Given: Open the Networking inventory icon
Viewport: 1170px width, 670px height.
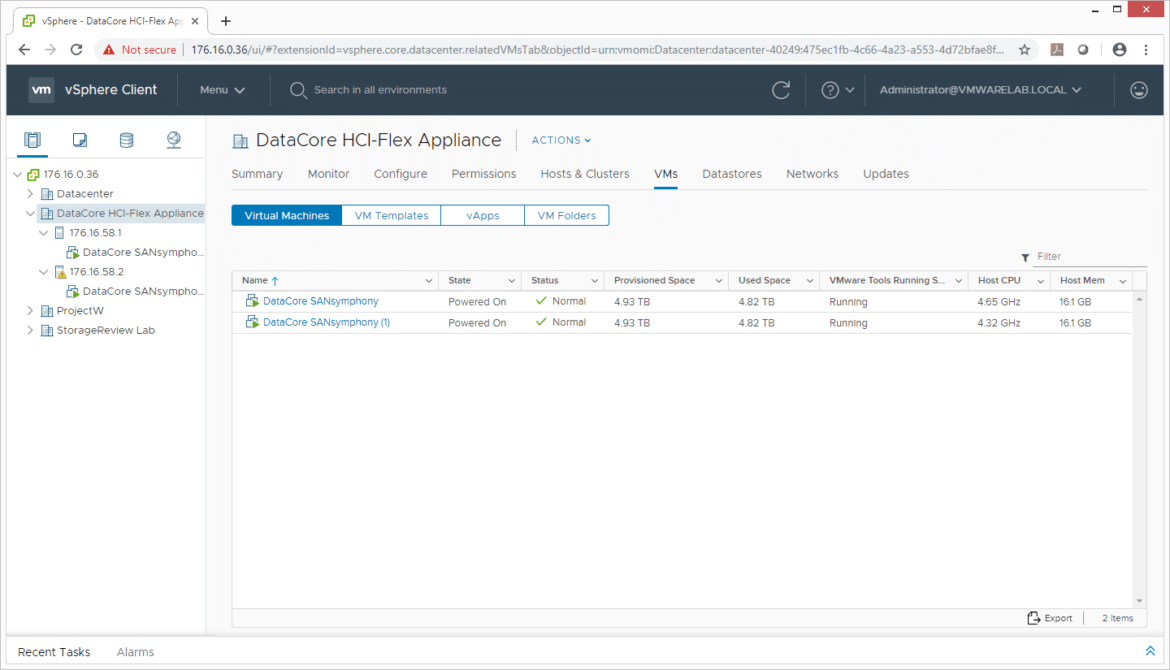Looking at the screenshot, I should (x=174, y=140).
